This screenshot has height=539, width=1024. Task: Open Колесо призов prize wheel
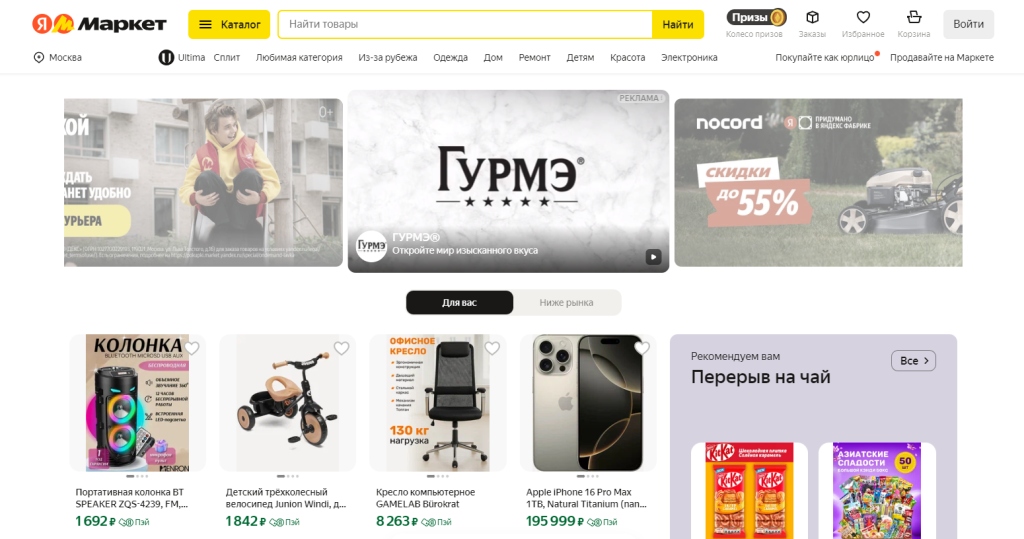(x=754, y=24)
